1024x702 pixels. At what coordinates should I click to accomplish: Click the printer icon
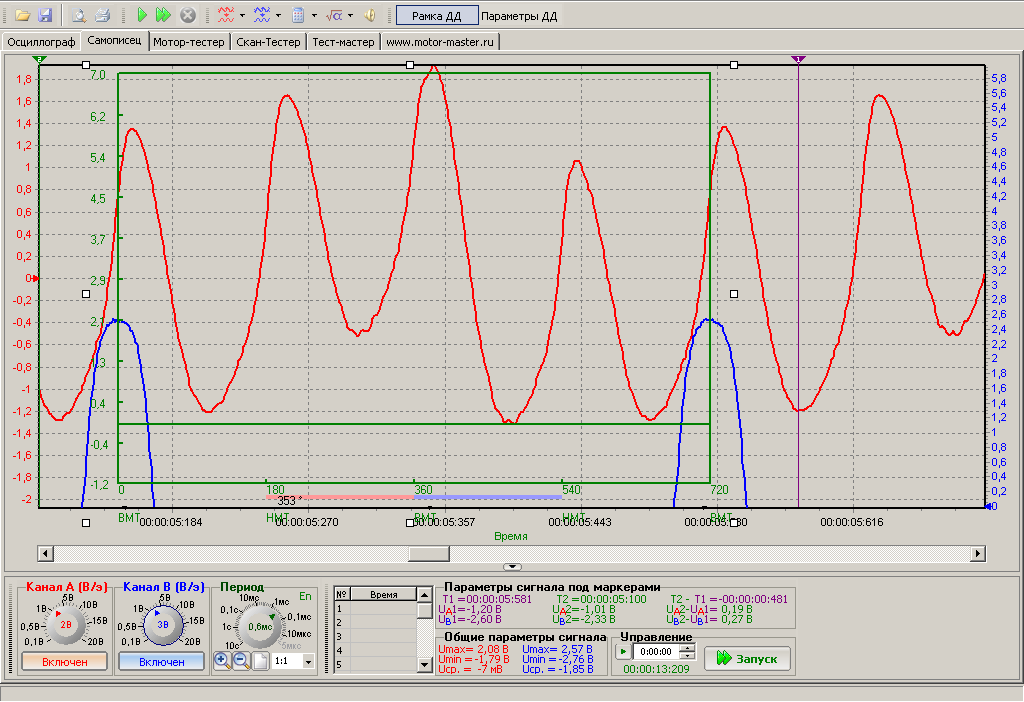tap(102, 16)
